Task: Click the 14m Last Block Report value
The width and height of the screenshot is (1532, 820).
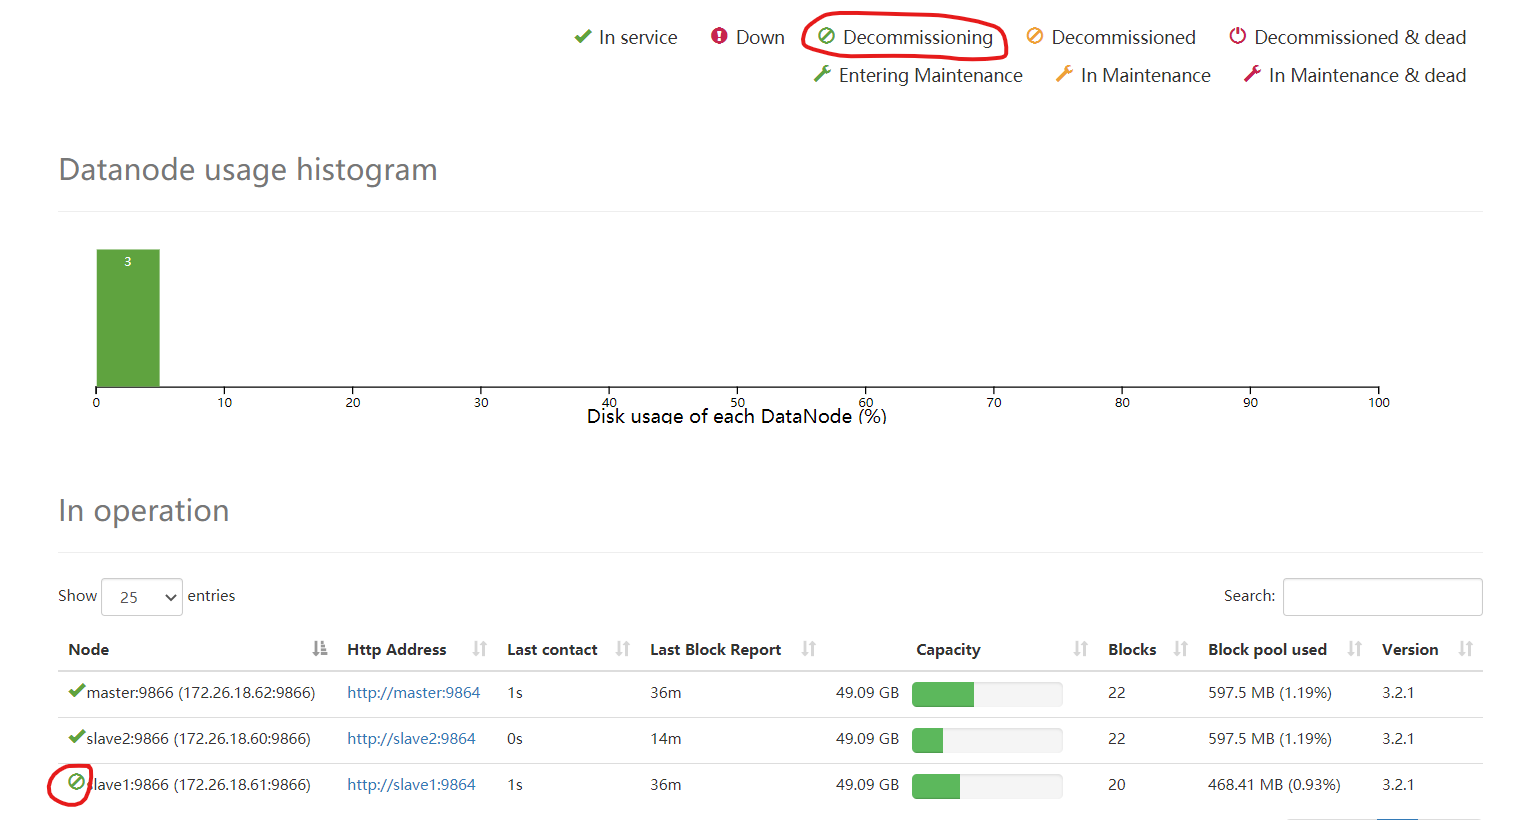Action: [x=666, y=739]
